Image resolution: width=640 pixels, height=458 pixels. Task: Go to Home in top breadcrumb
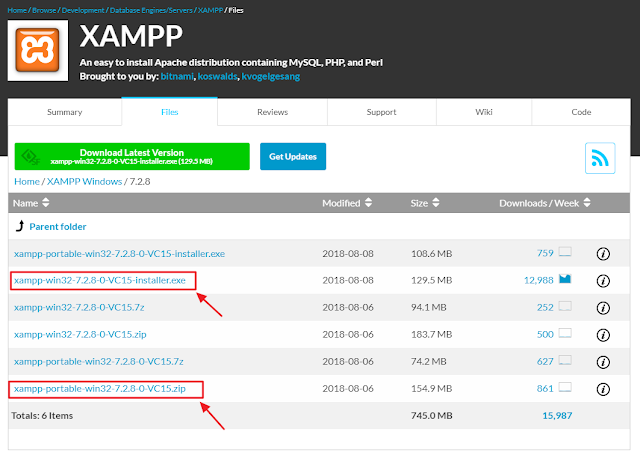click(x=17, y=10)
